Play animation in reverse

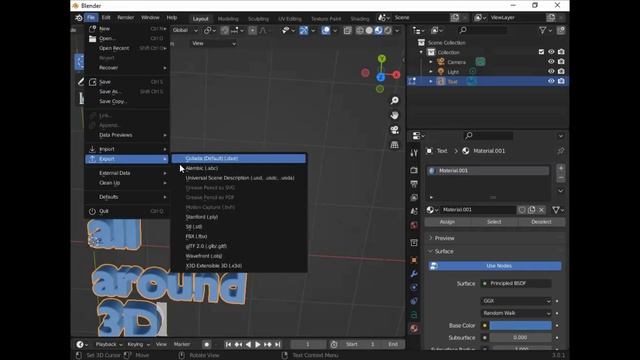coord(248,344)
